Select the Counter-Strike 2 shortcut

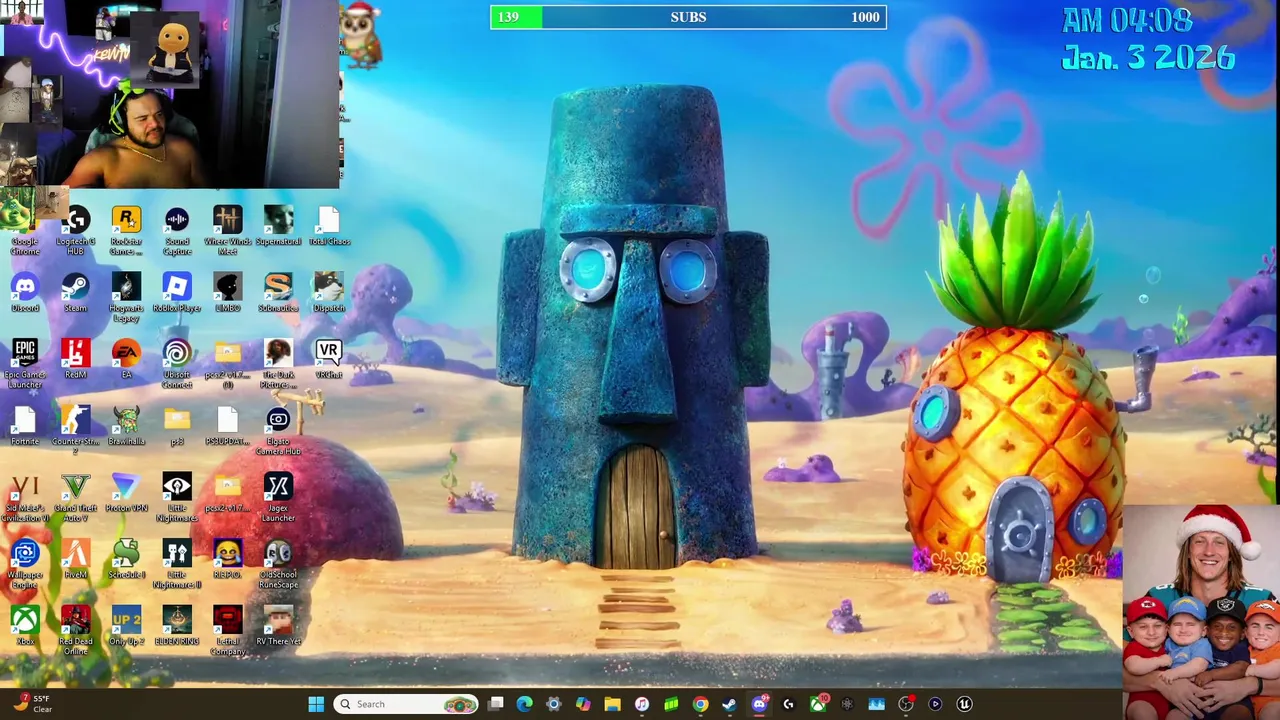pyautogui.click(x=76, y=431)
